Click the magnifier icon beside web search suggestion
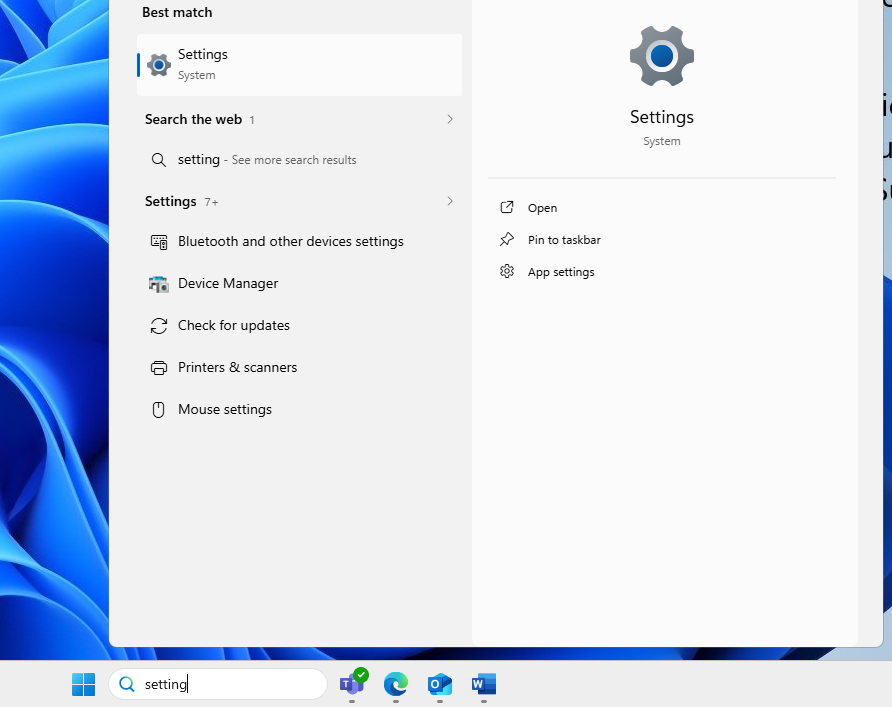The image size is (892, 707). [159, 160]
